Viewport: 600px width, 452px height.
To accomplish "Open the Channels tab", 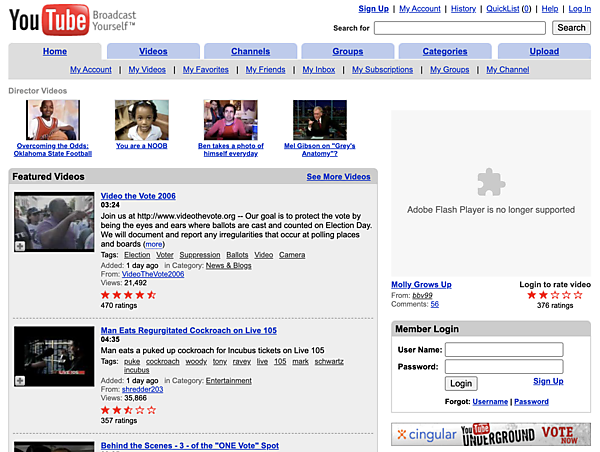I will pyautogui.click(x=250, y=51).
